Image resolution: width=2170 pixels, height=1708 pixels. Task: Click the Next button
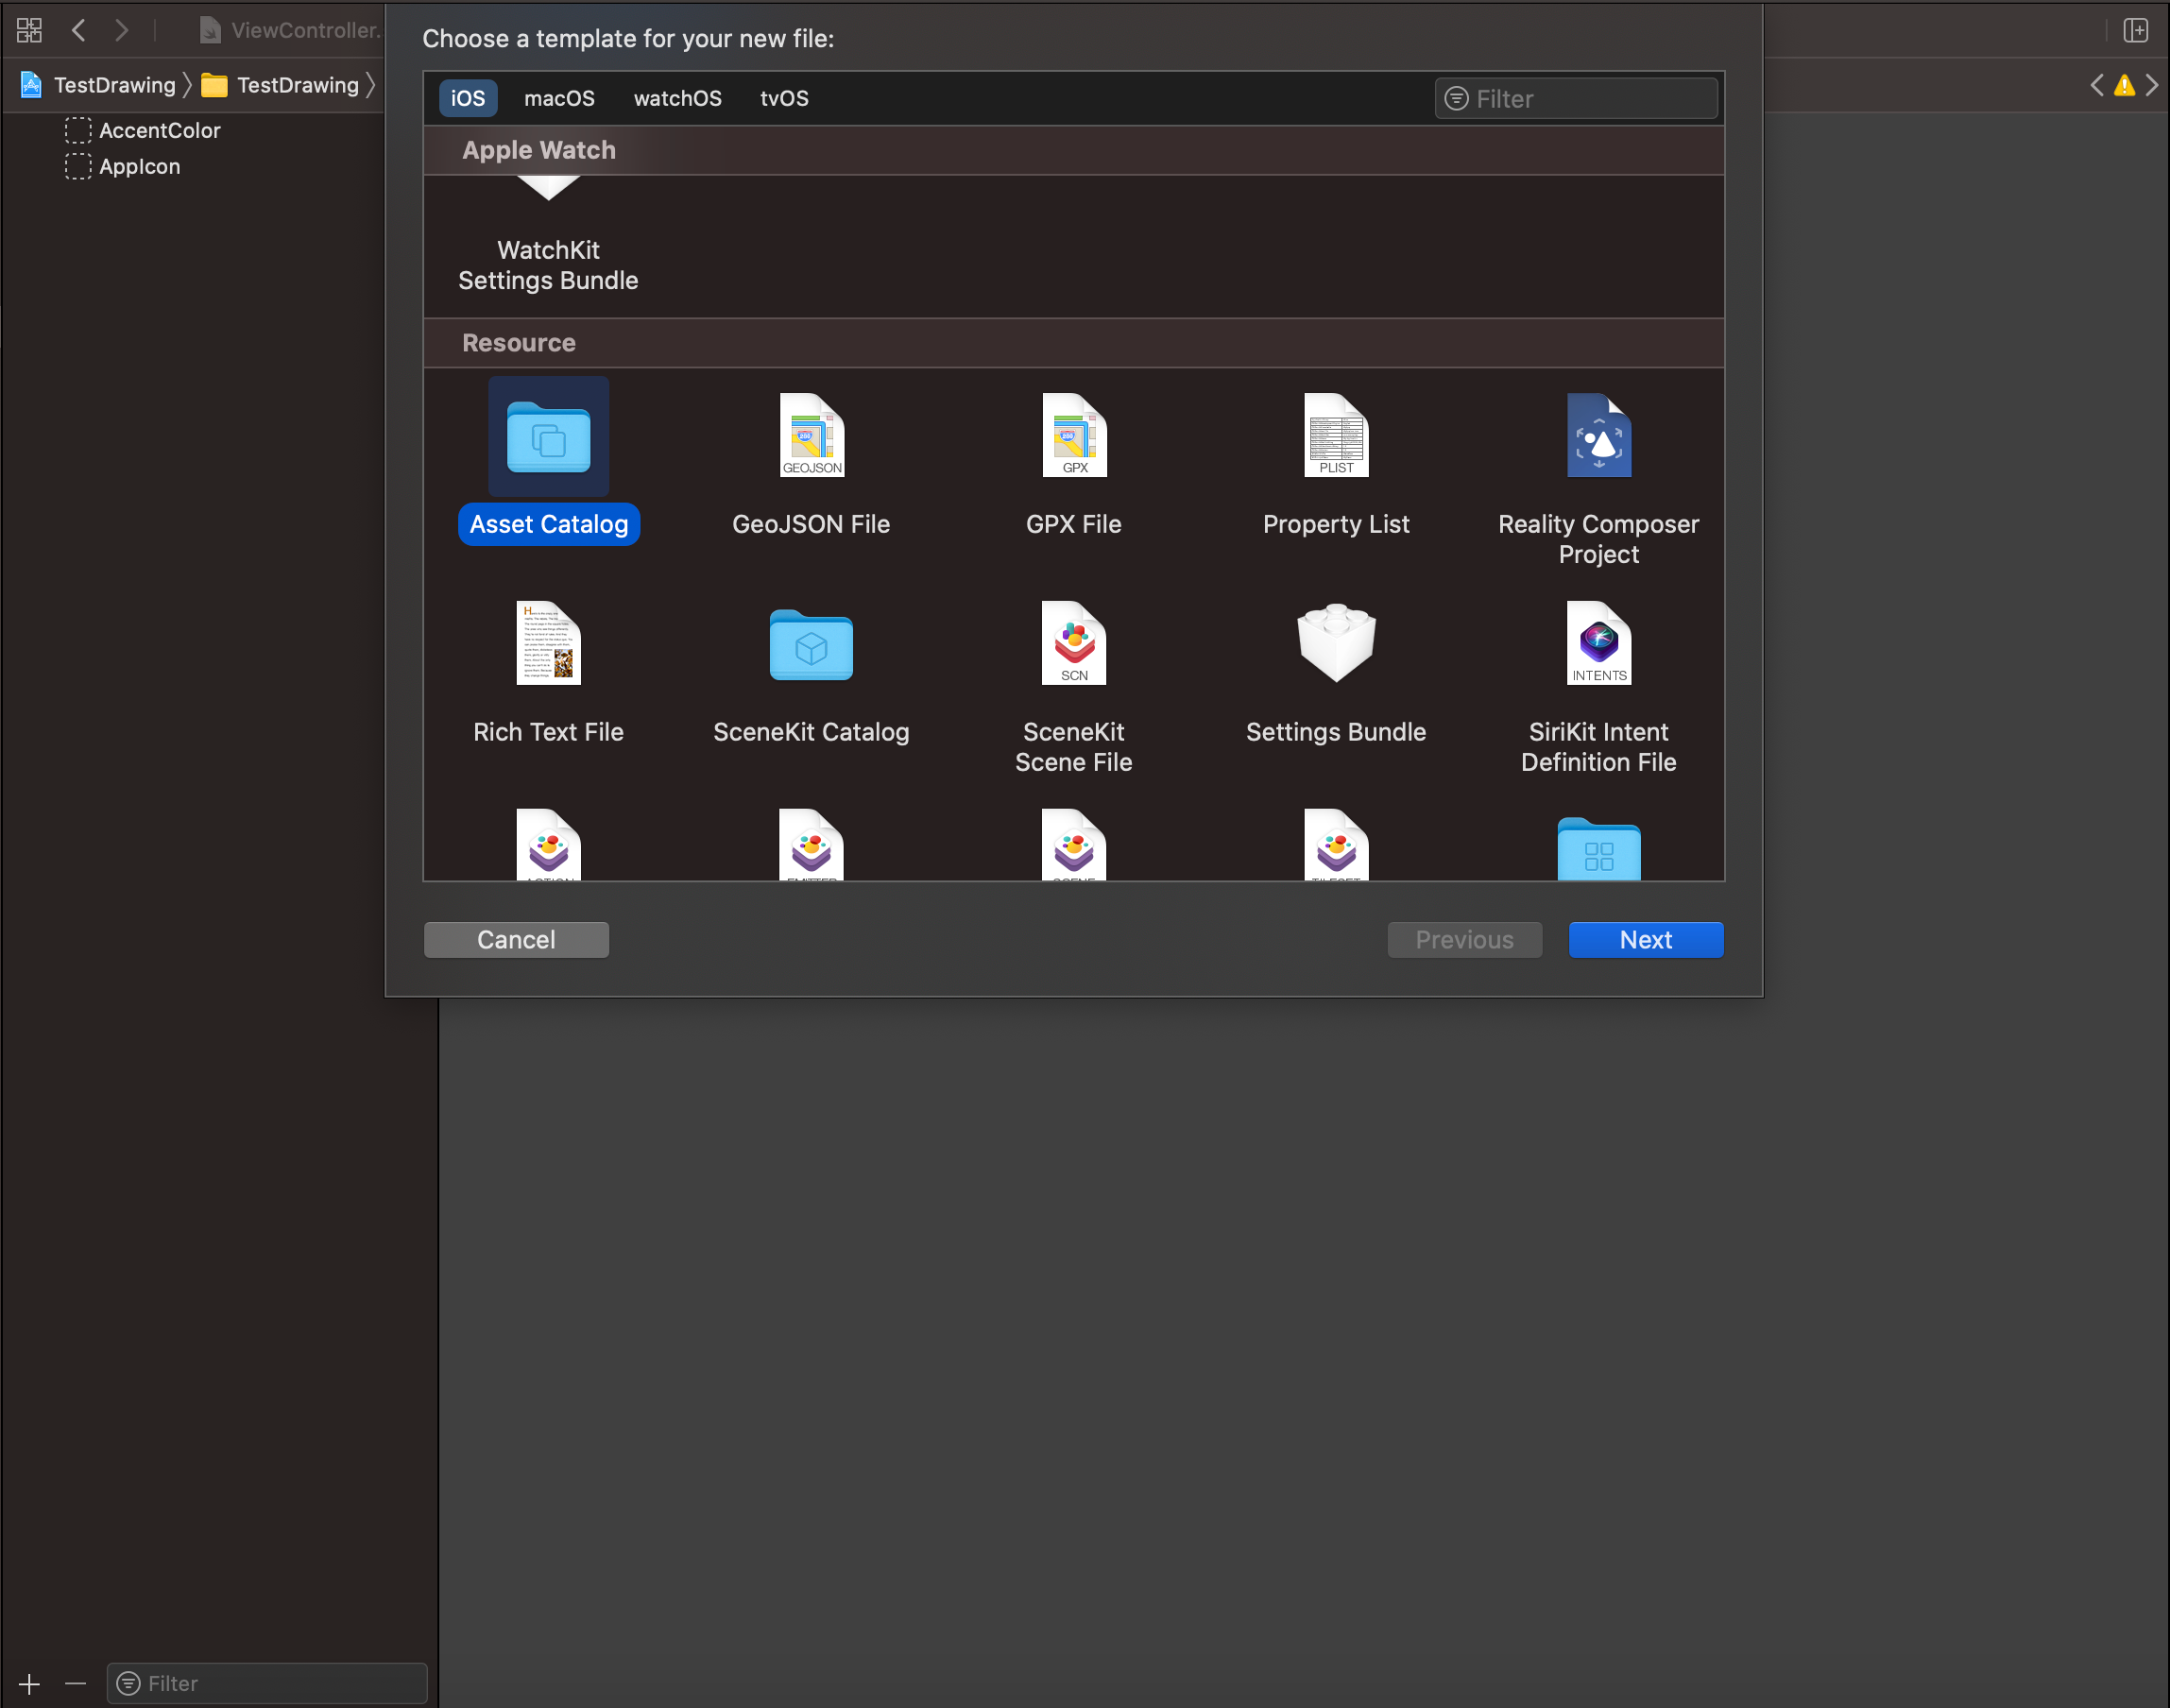point(1645,940)
